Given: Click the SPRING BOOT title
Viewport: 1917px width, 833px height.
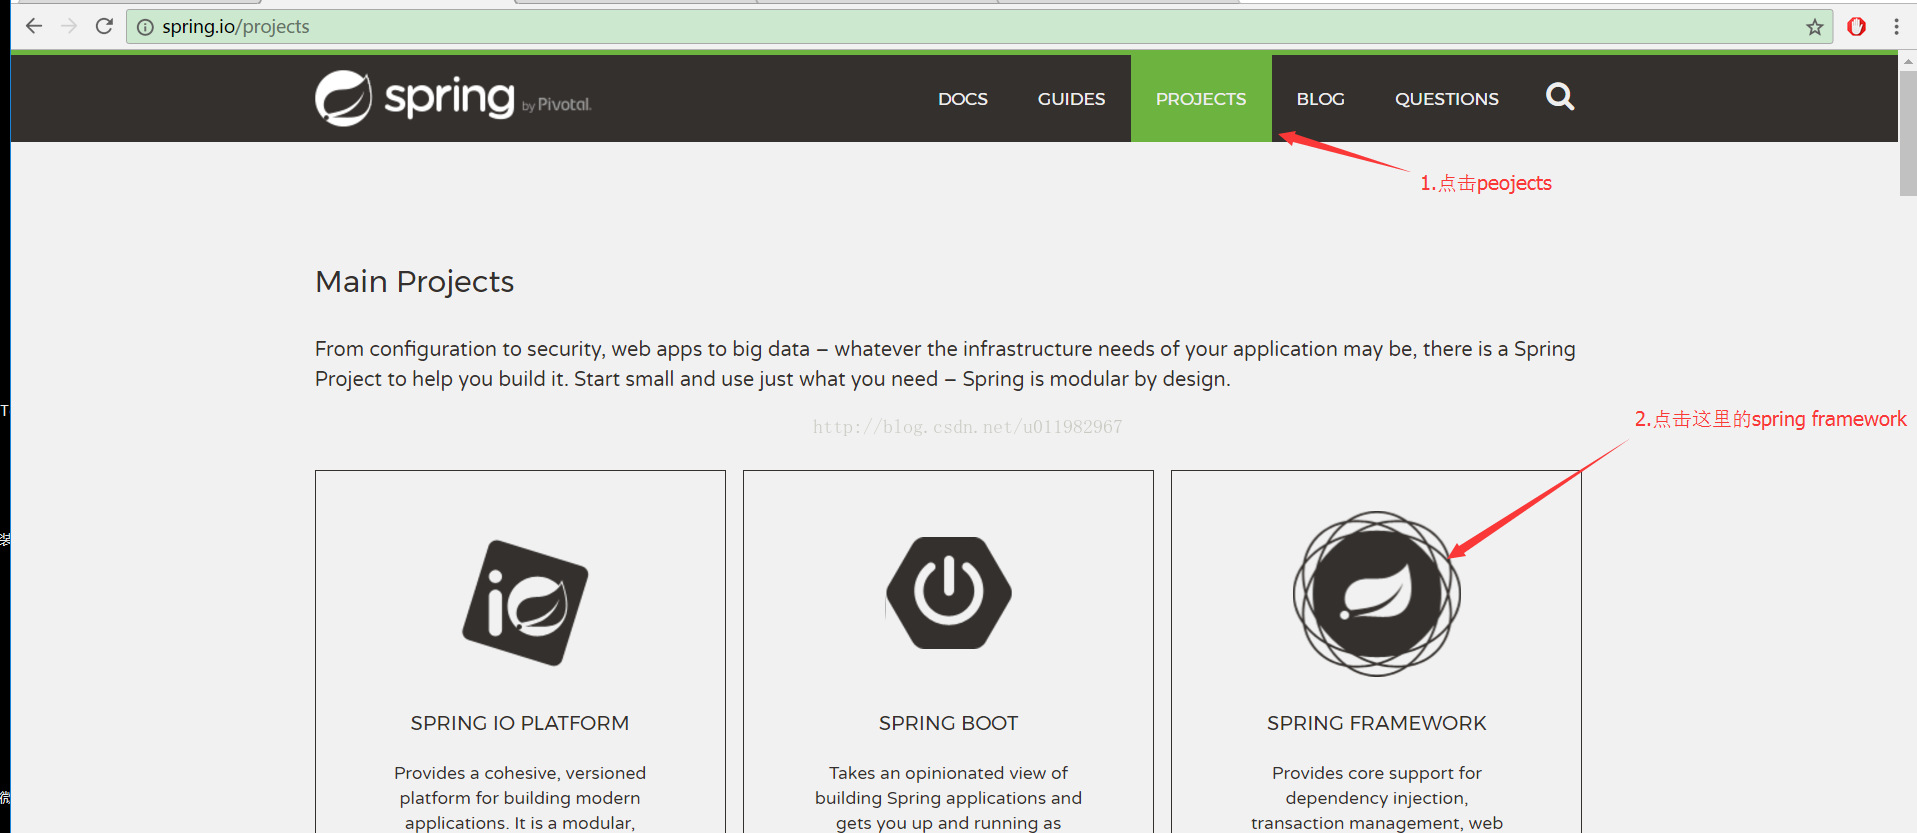Looking at the screenshot, I should (949, 723).
